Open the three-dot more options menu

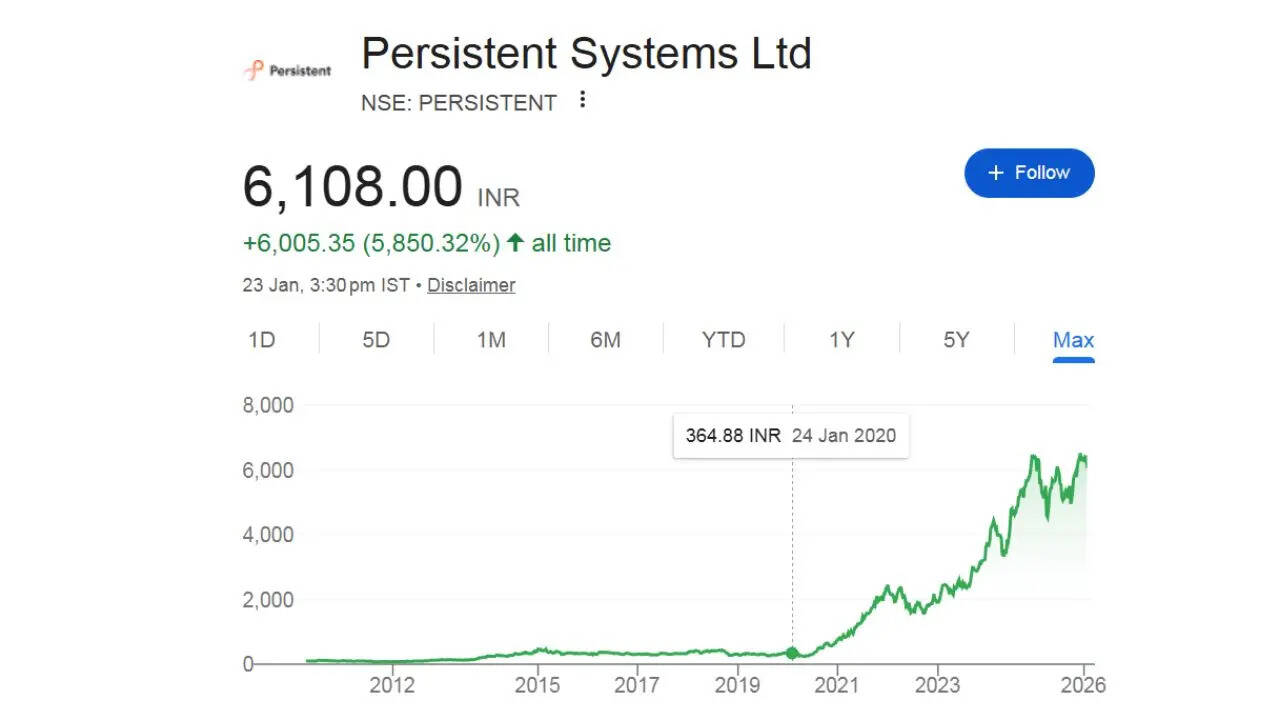click(x=583, y=100)
